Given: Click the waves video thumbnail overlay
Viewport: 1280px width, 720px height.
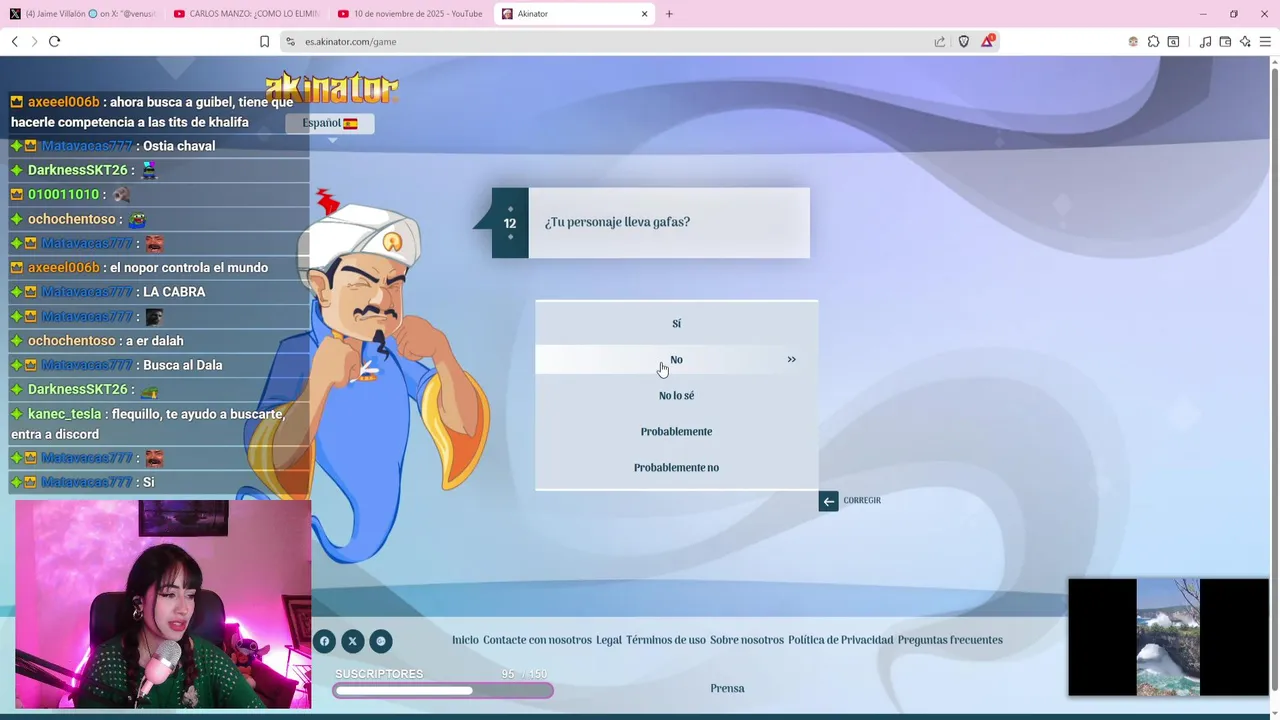Looking at the screenshot, I should point(1168,637).
